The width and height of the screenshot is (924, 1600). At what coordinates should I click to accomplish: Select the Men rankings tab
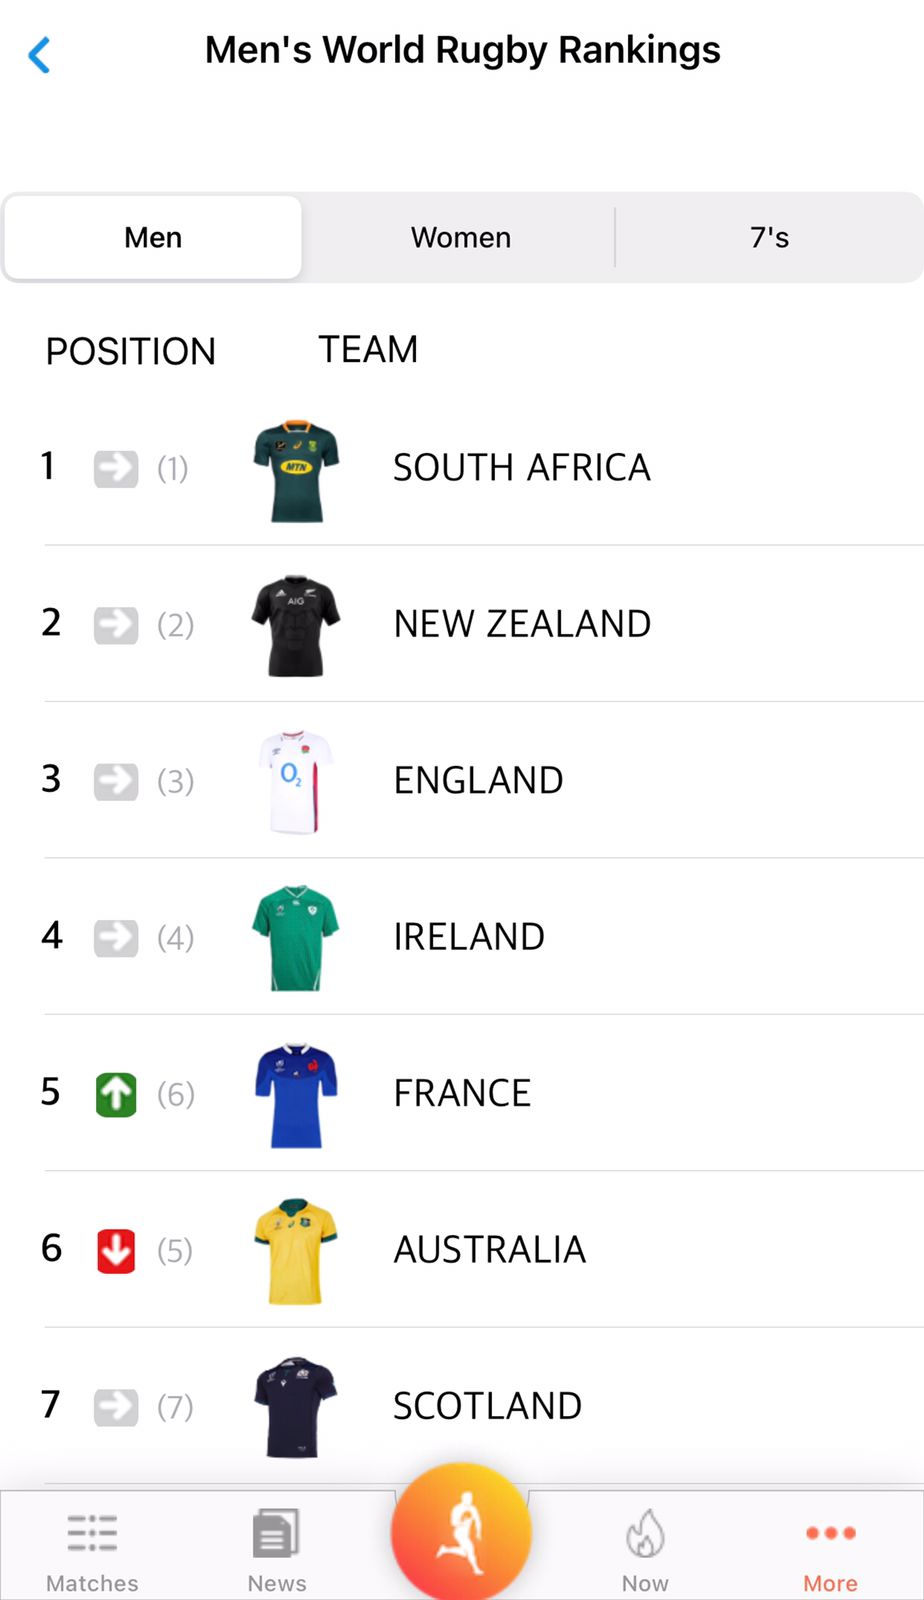click(153, 238)
